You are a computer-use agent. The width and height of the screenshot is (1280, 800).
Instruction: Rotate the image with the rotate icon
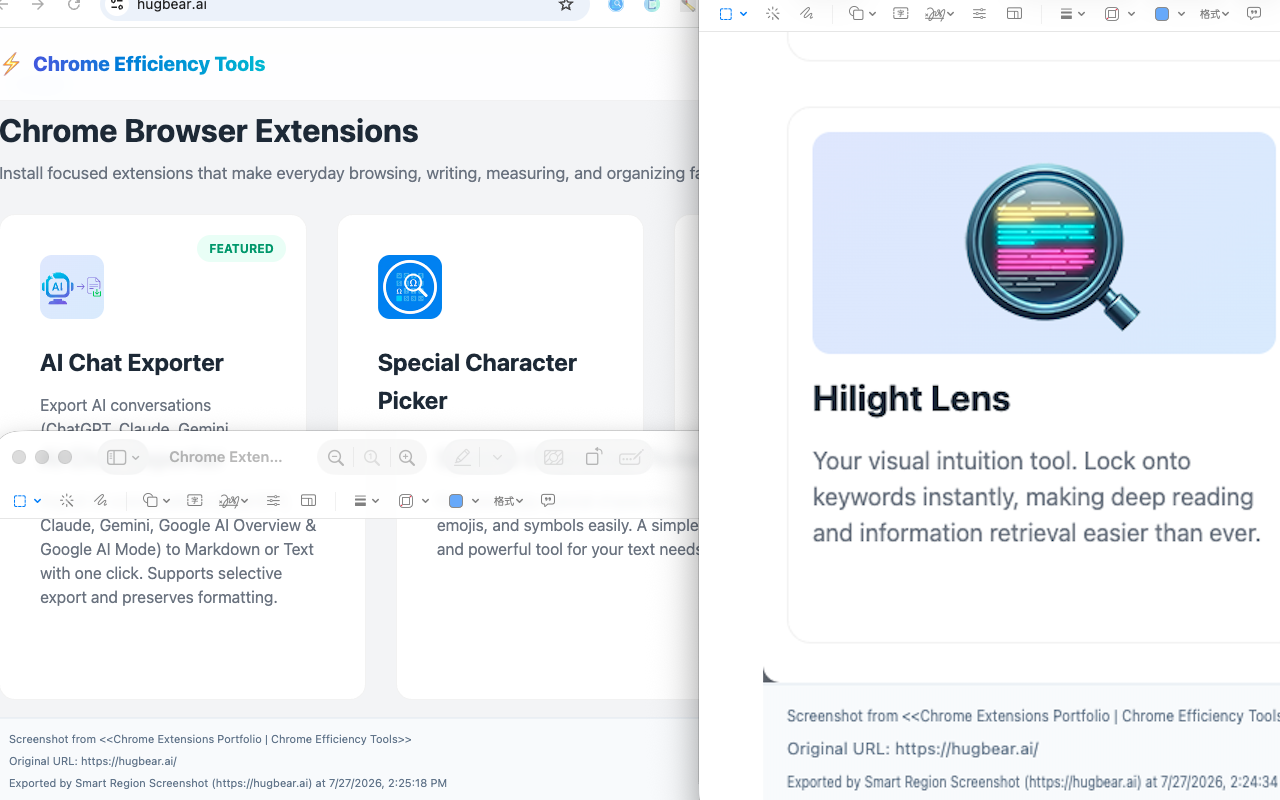tap(593, 457)
